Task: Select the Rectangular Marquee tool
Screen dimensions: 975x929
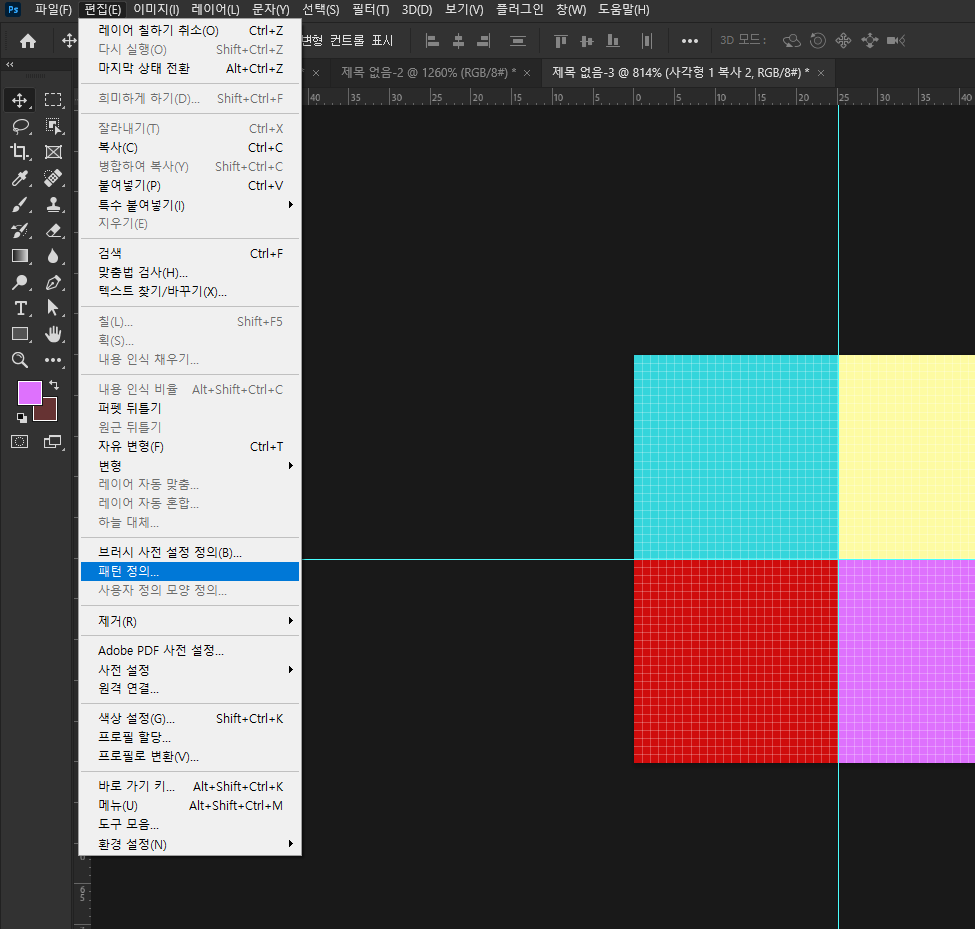Action: pyautogui.click(x=53, y=100)
